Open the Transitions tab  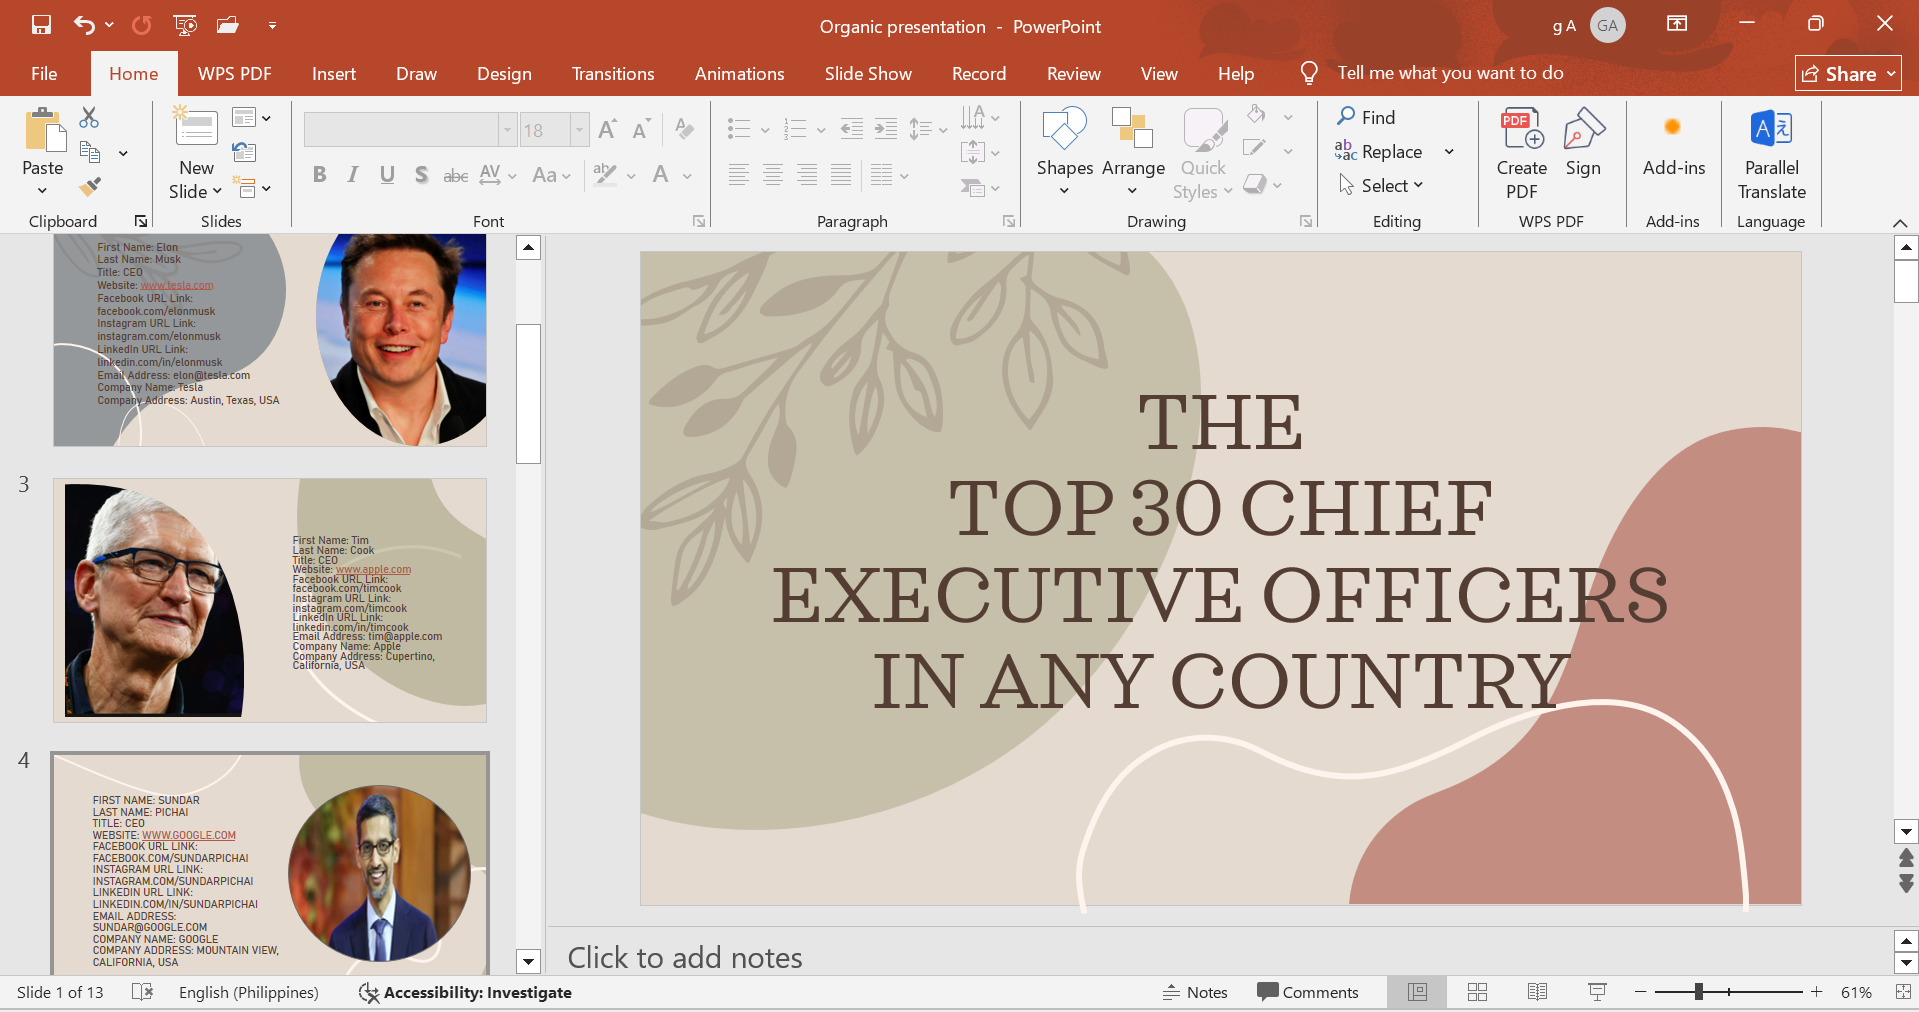(x=613, y=73)
